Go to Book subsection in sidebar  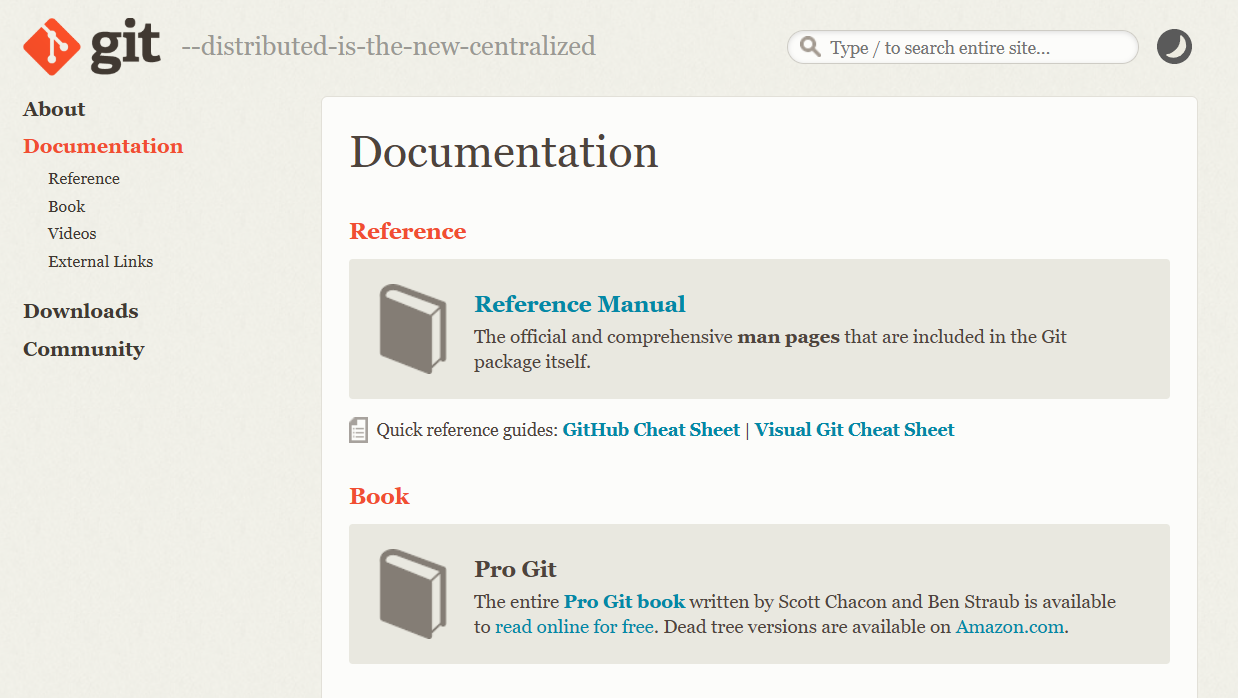tap(67, 206)
